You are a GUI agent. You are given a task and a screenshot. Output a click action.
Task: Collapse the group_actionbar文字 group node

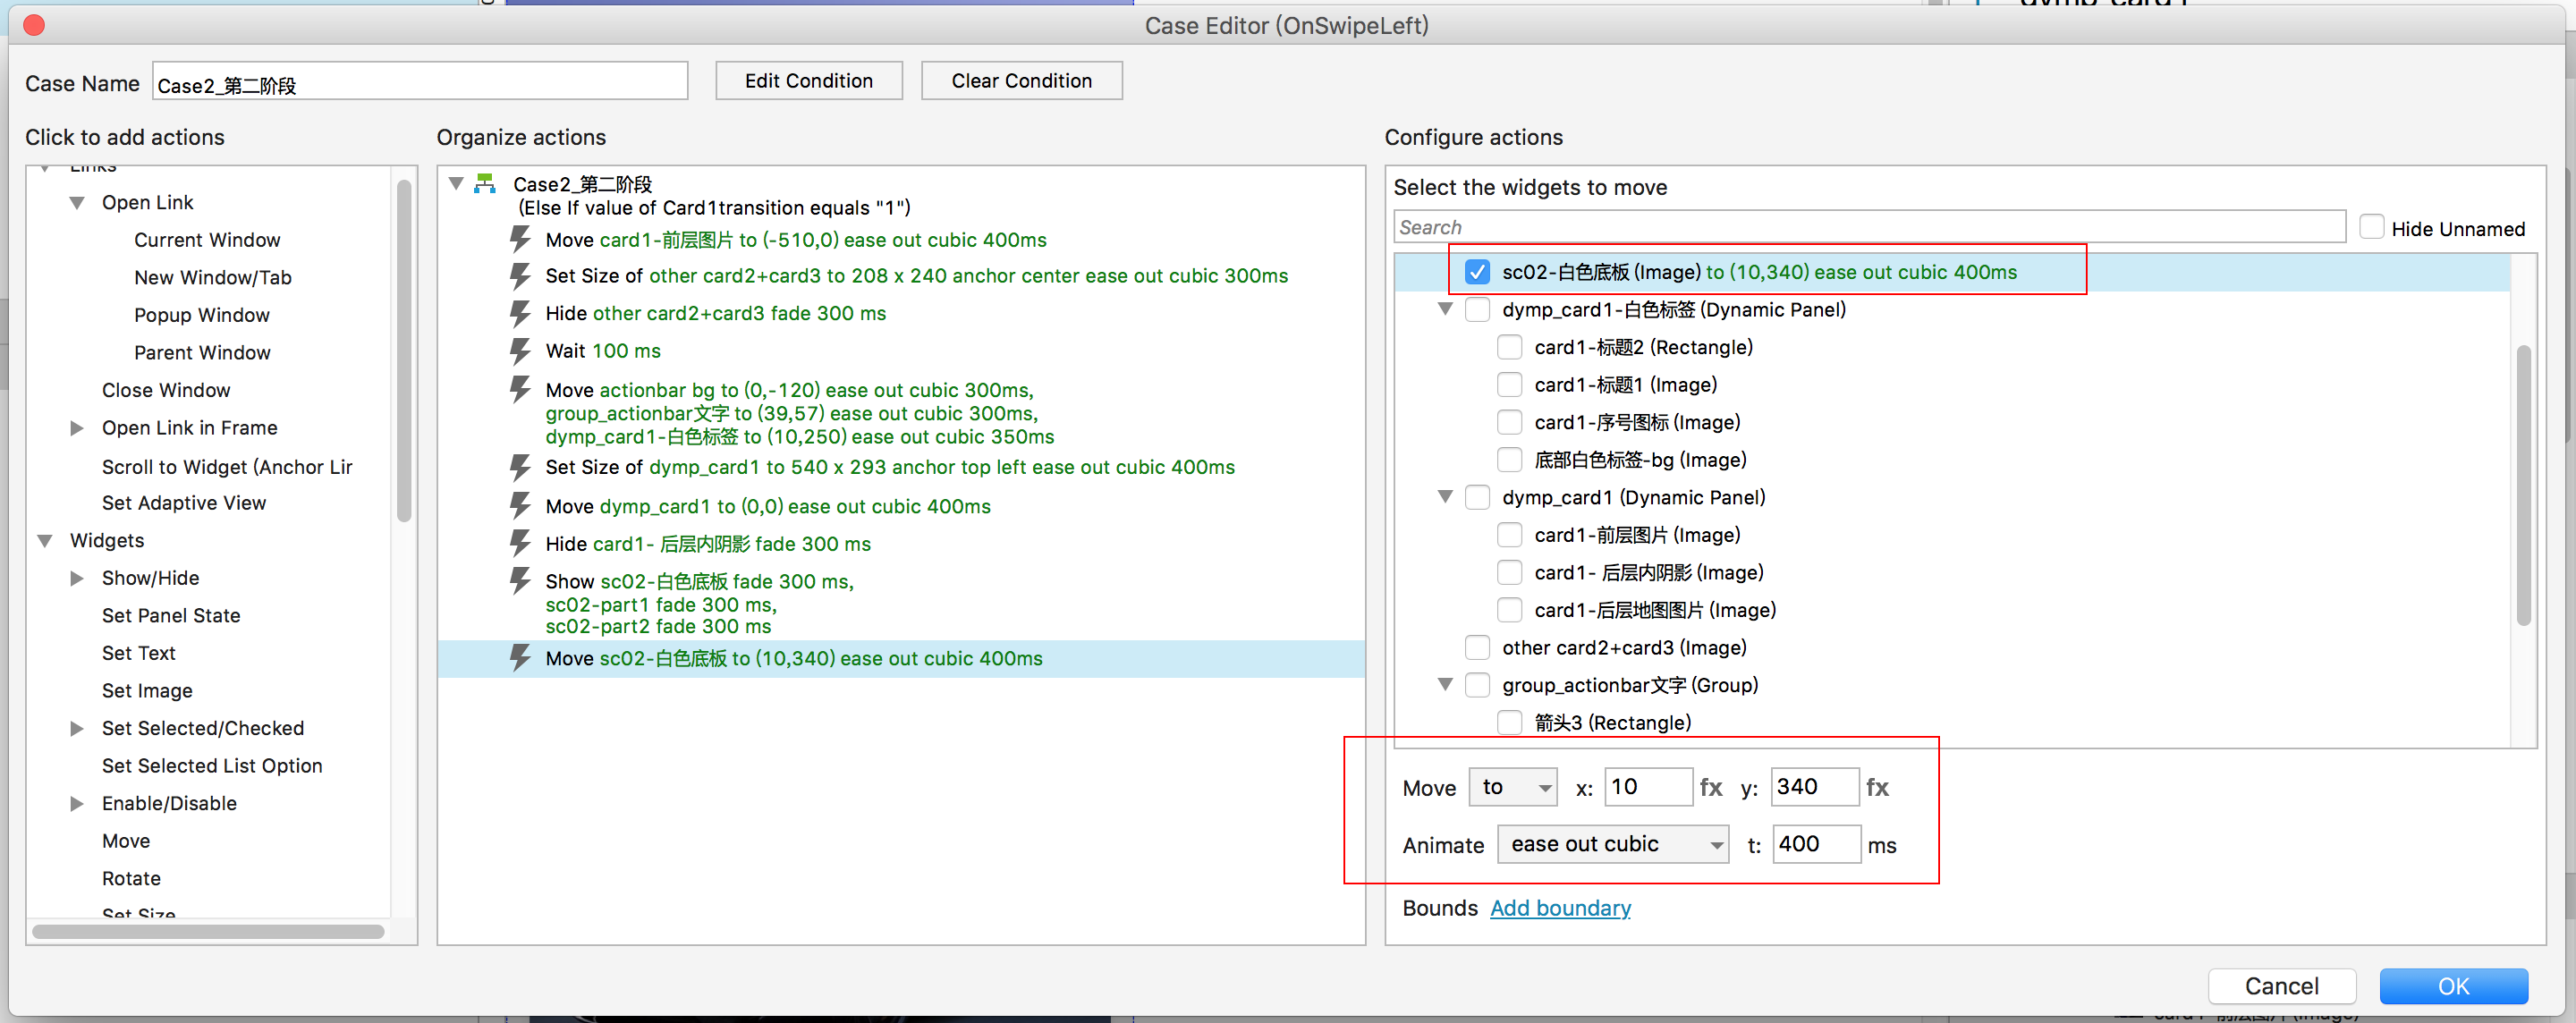(x=1445, y=685)
